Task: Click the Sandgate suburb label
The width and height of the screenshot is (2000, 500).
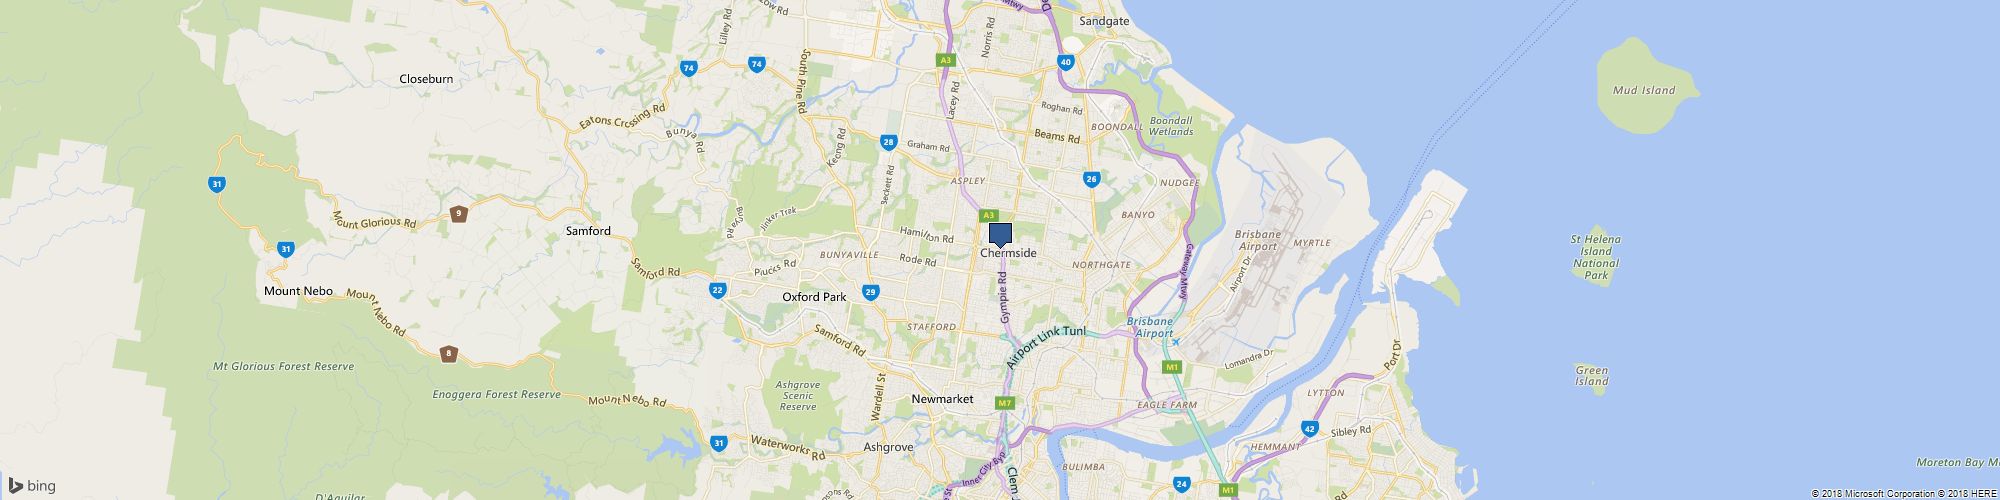Action: [1104, 21]
